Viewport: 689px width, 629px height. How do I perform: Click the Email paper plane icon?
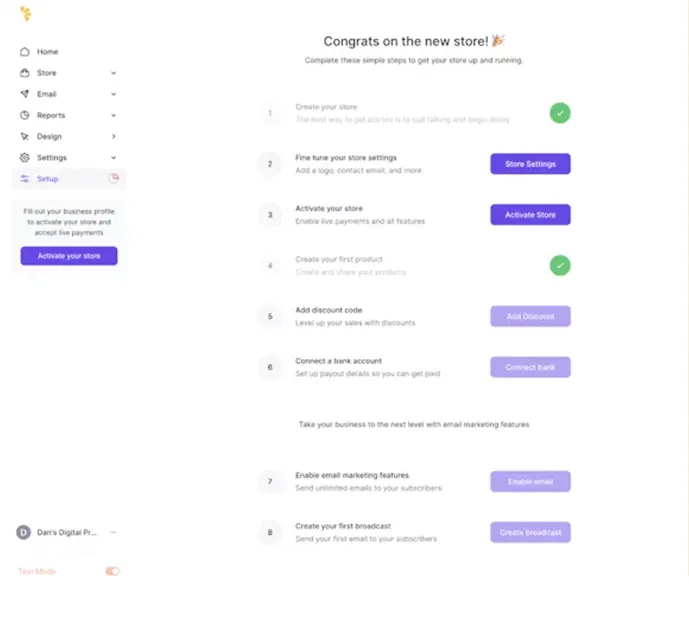pyautogui.click(x=25, y=94)
